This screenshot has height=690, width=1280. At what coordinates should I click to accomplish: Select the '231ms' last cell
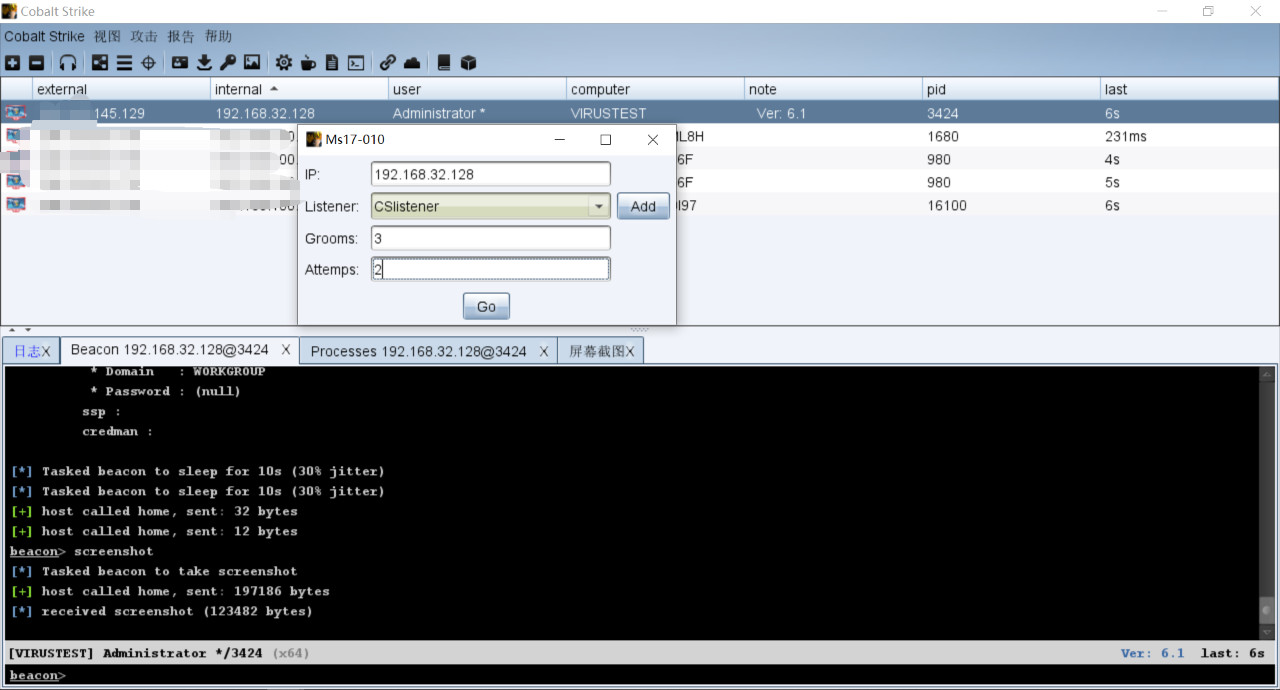[x=1126, y=136]
